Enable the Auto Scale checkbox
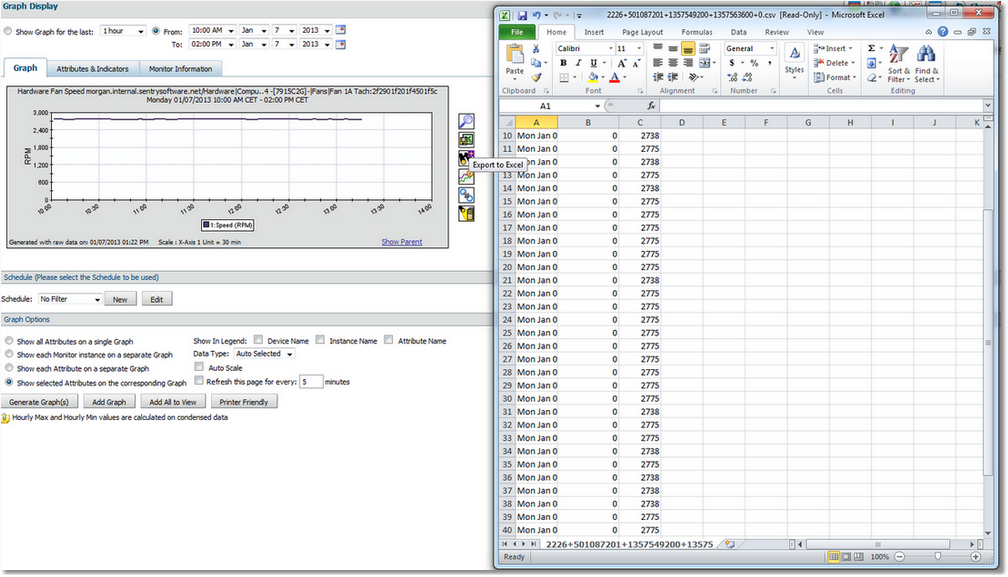The image size is (1008, 577). click(x=200, y=368)
